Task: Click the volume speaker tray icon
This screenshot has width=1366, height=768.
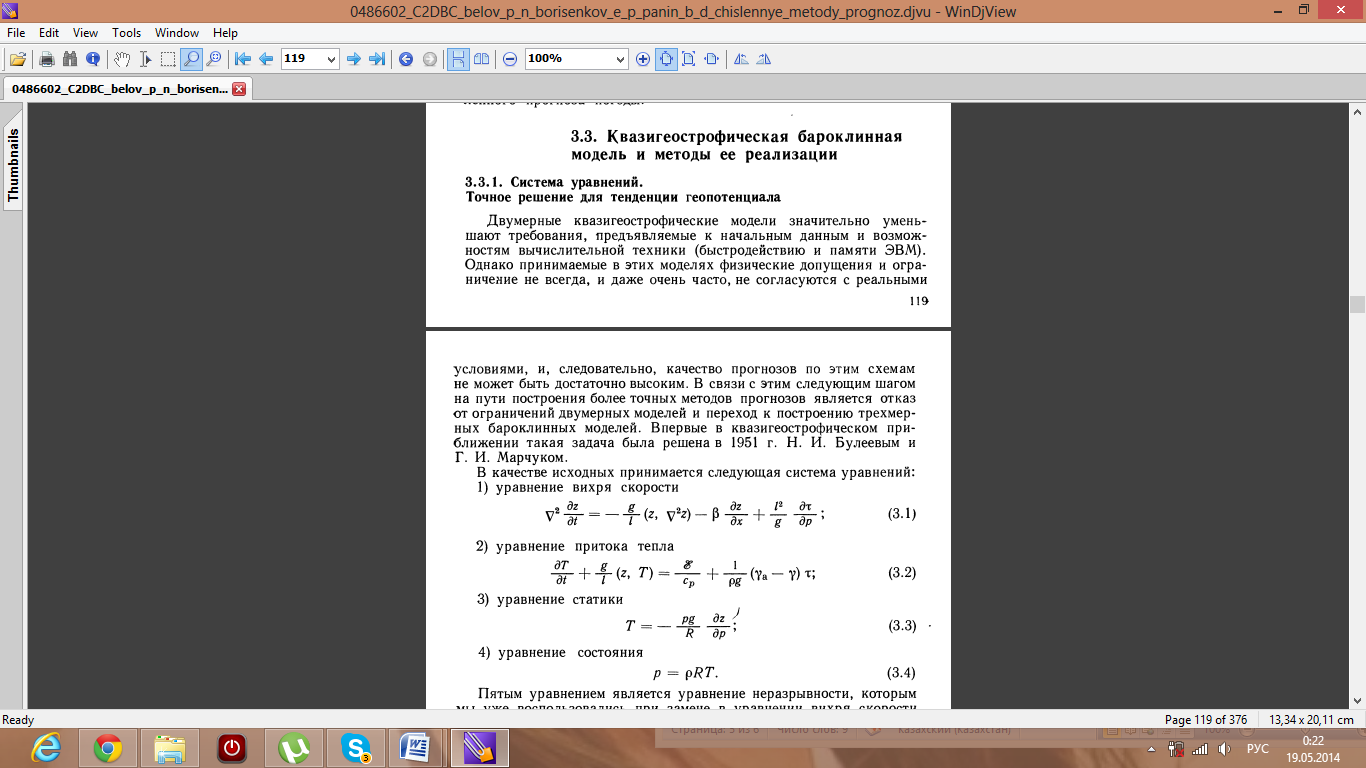Action: coord(1225,748)
